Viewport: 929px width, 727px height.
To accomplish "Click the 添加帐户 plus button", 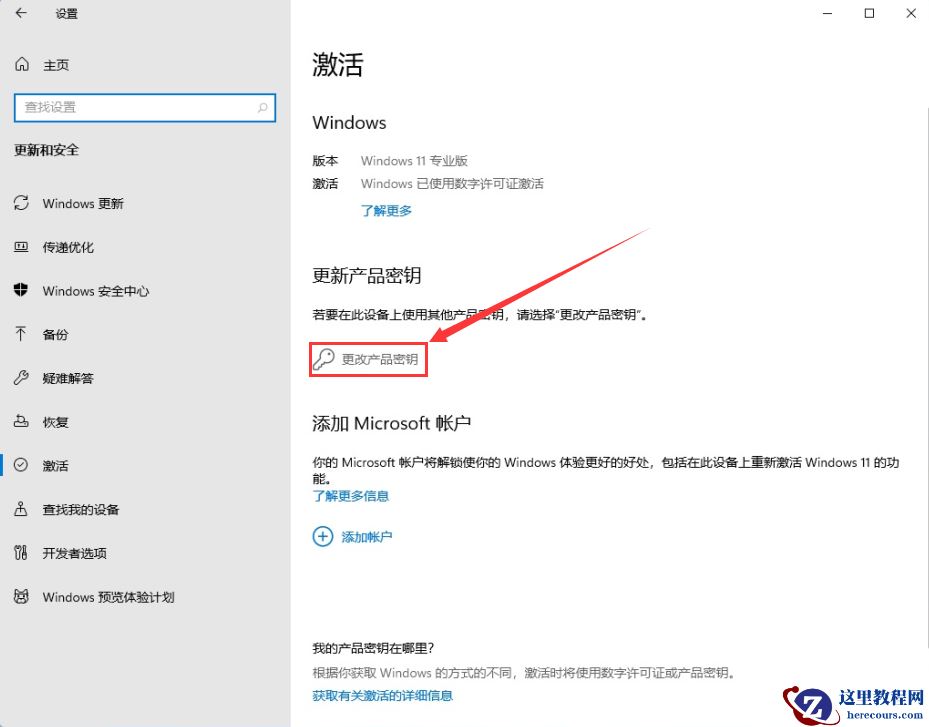I will coord(323,537).
